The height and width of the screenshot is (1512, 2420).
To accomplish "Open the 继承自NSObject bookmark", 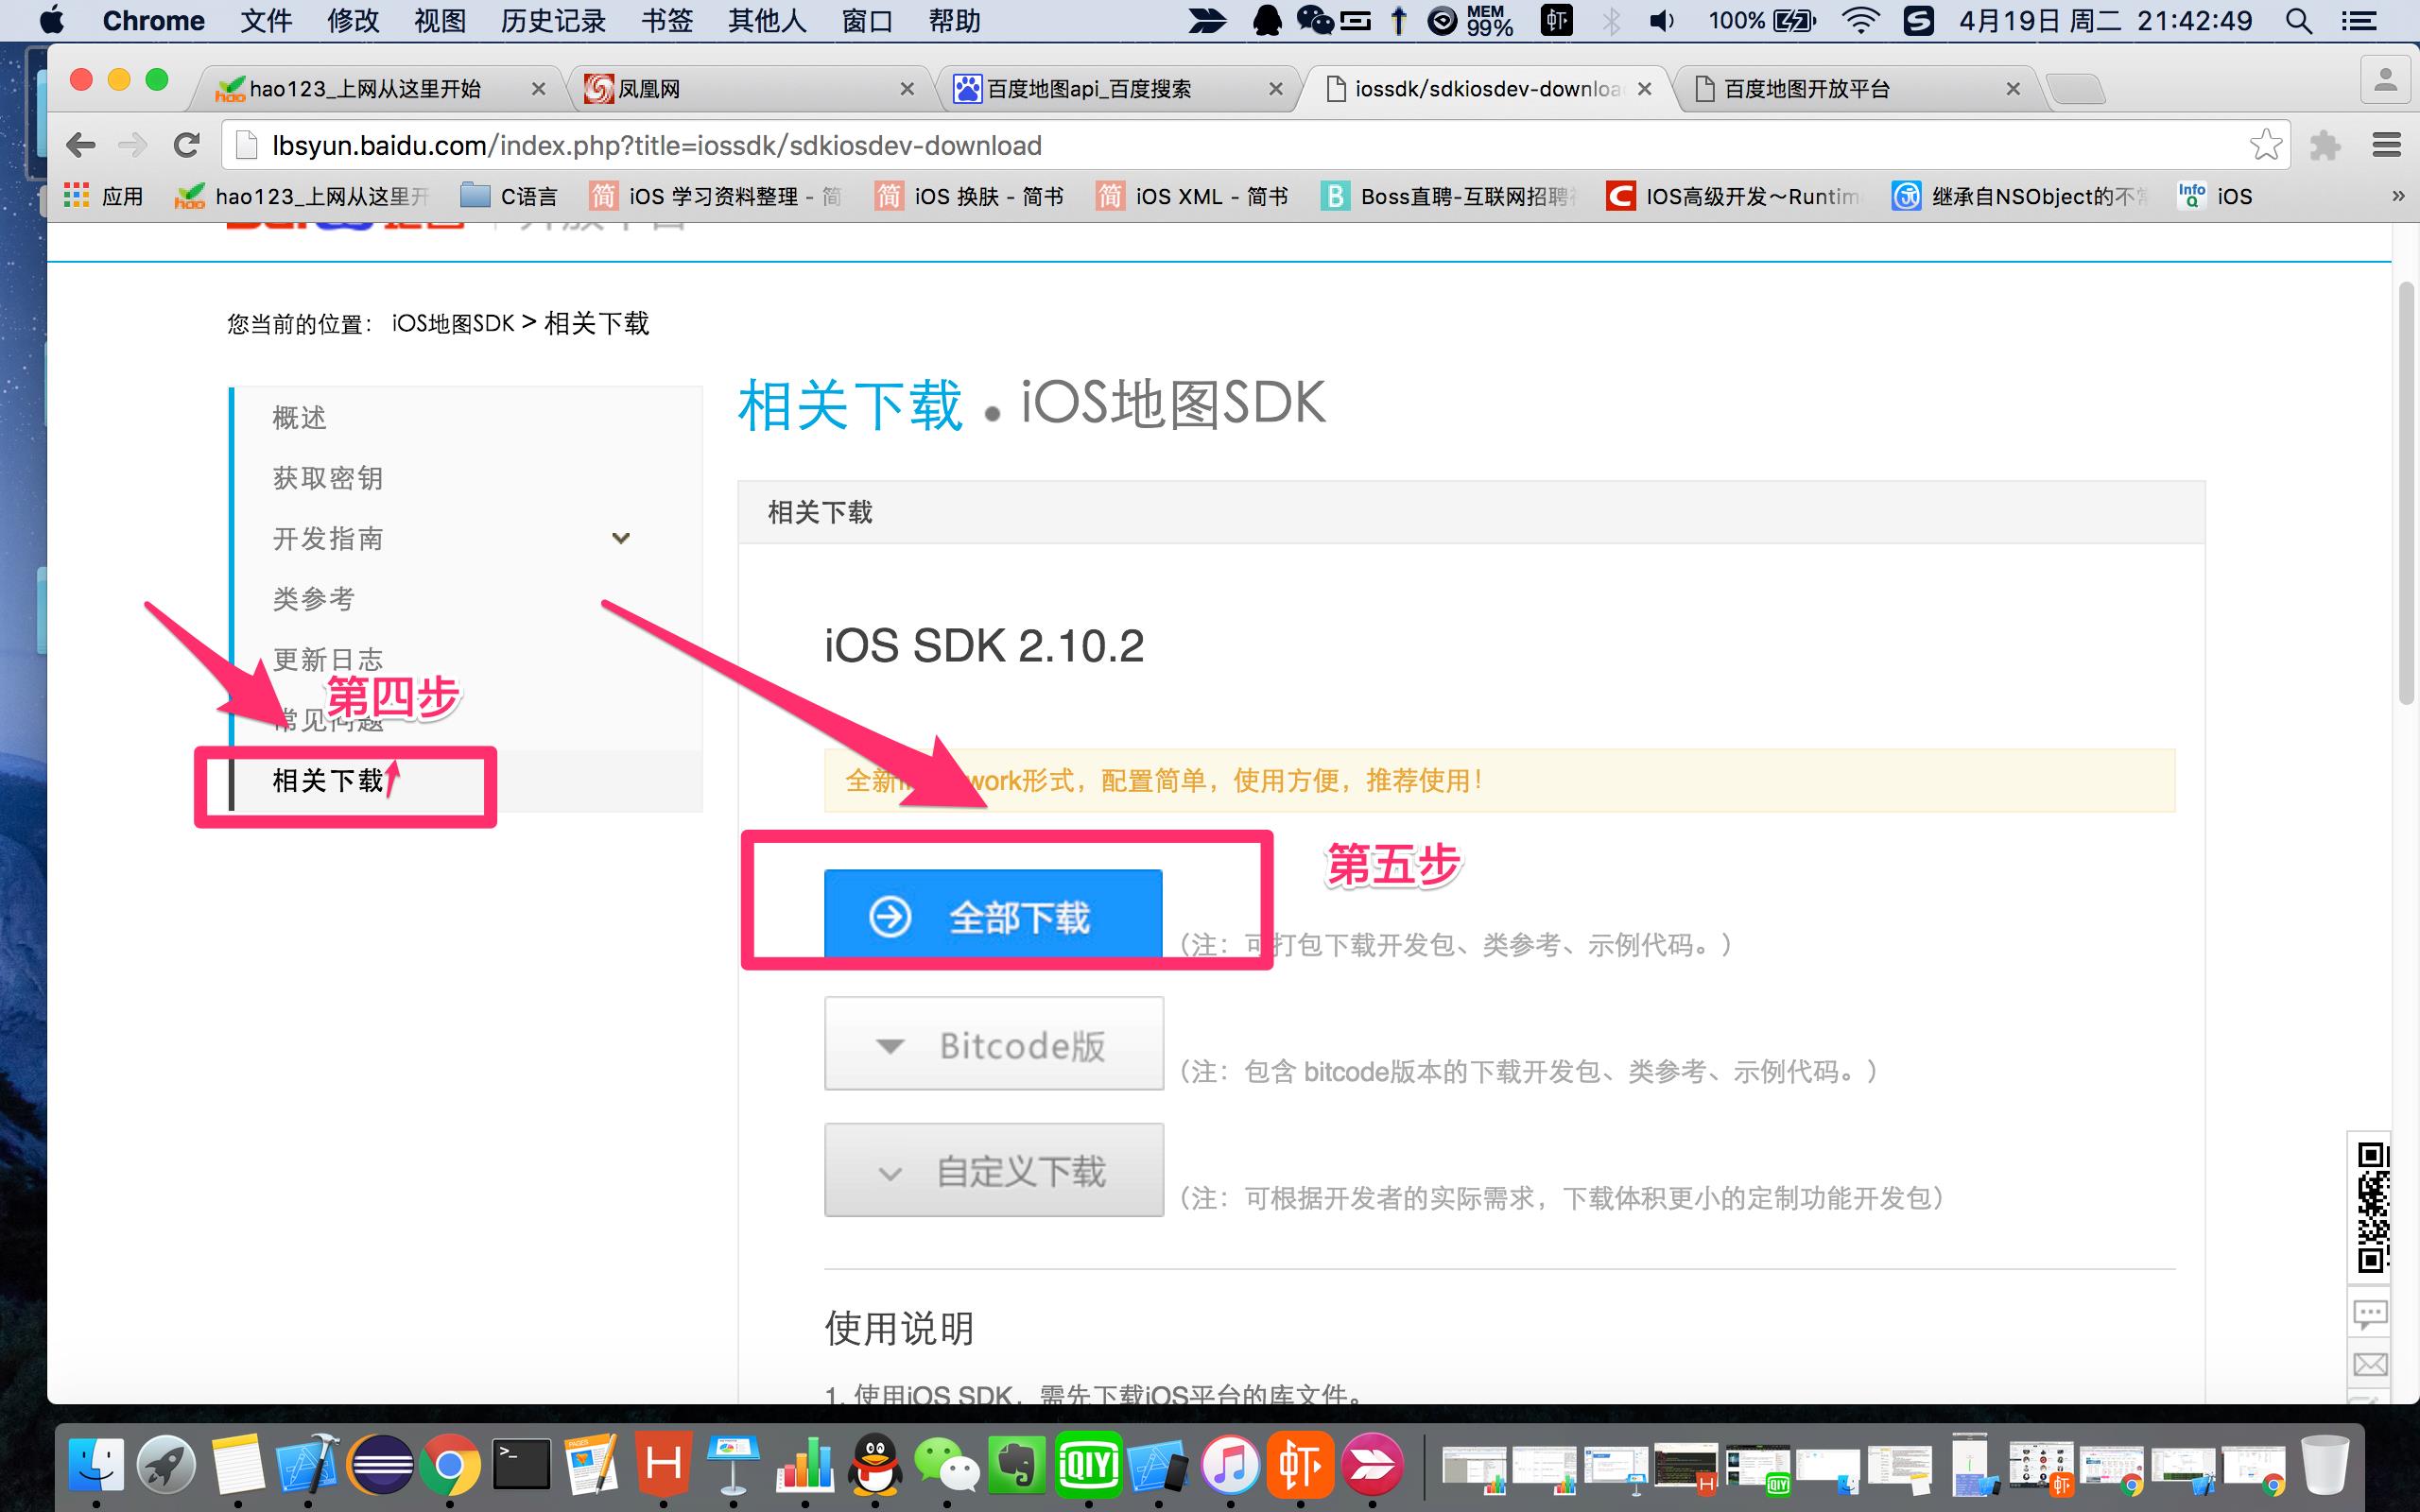I will pyautogui.click(x=2020, y=196).
